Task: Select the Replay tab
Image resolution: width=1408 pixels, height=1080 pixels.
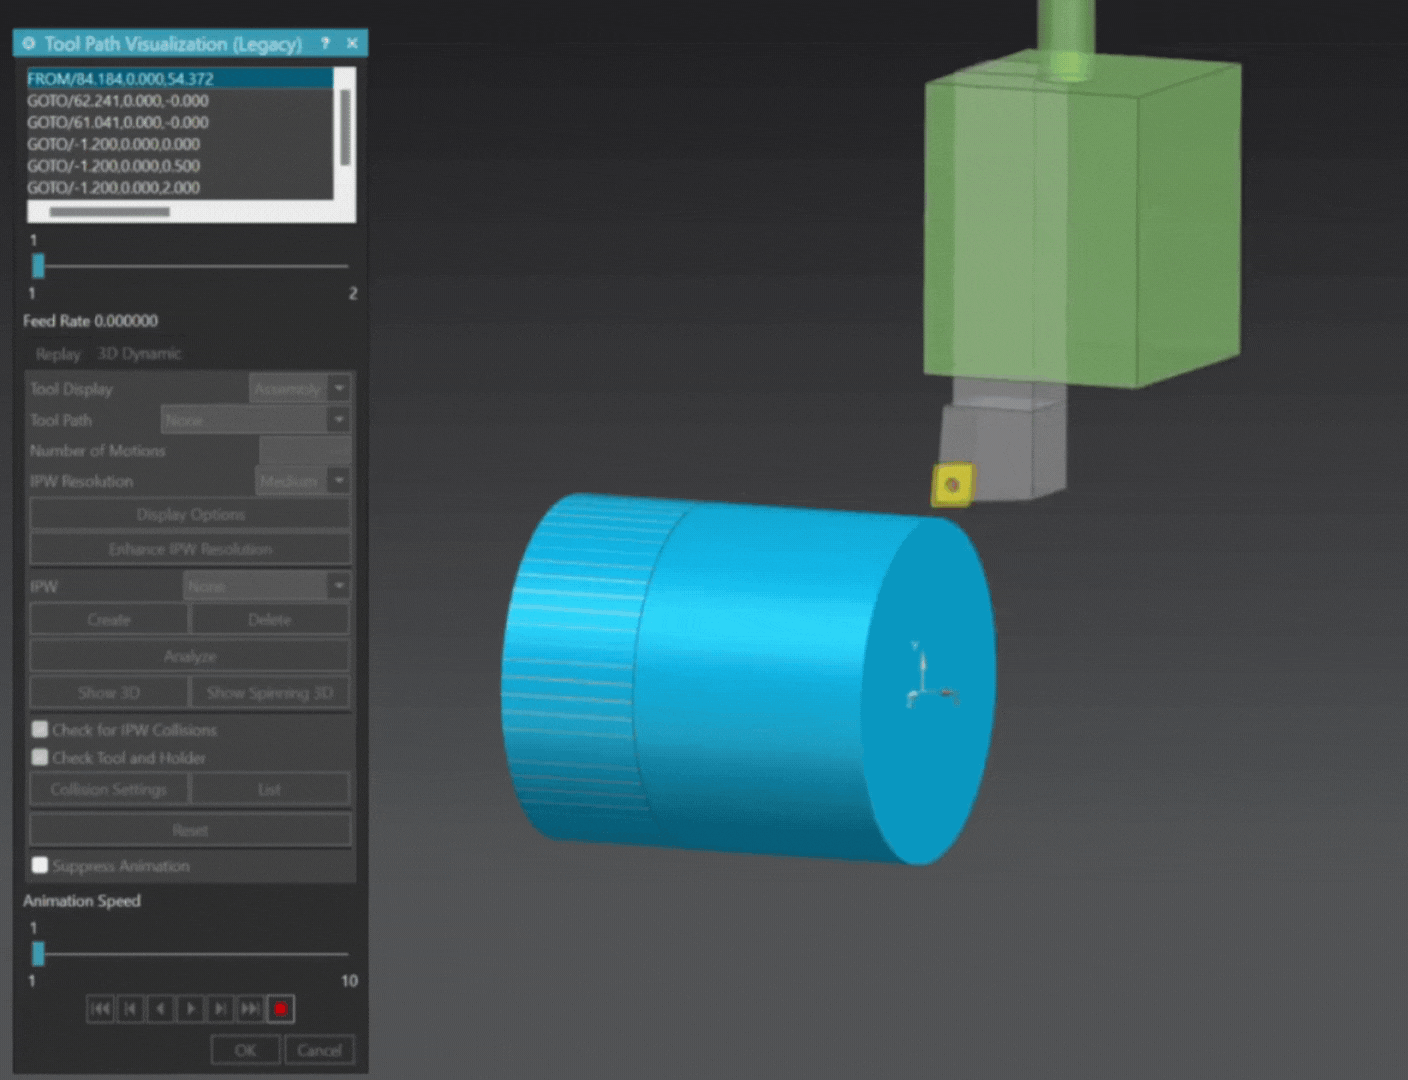Action: pyautogui.click(x=57, y=353)
